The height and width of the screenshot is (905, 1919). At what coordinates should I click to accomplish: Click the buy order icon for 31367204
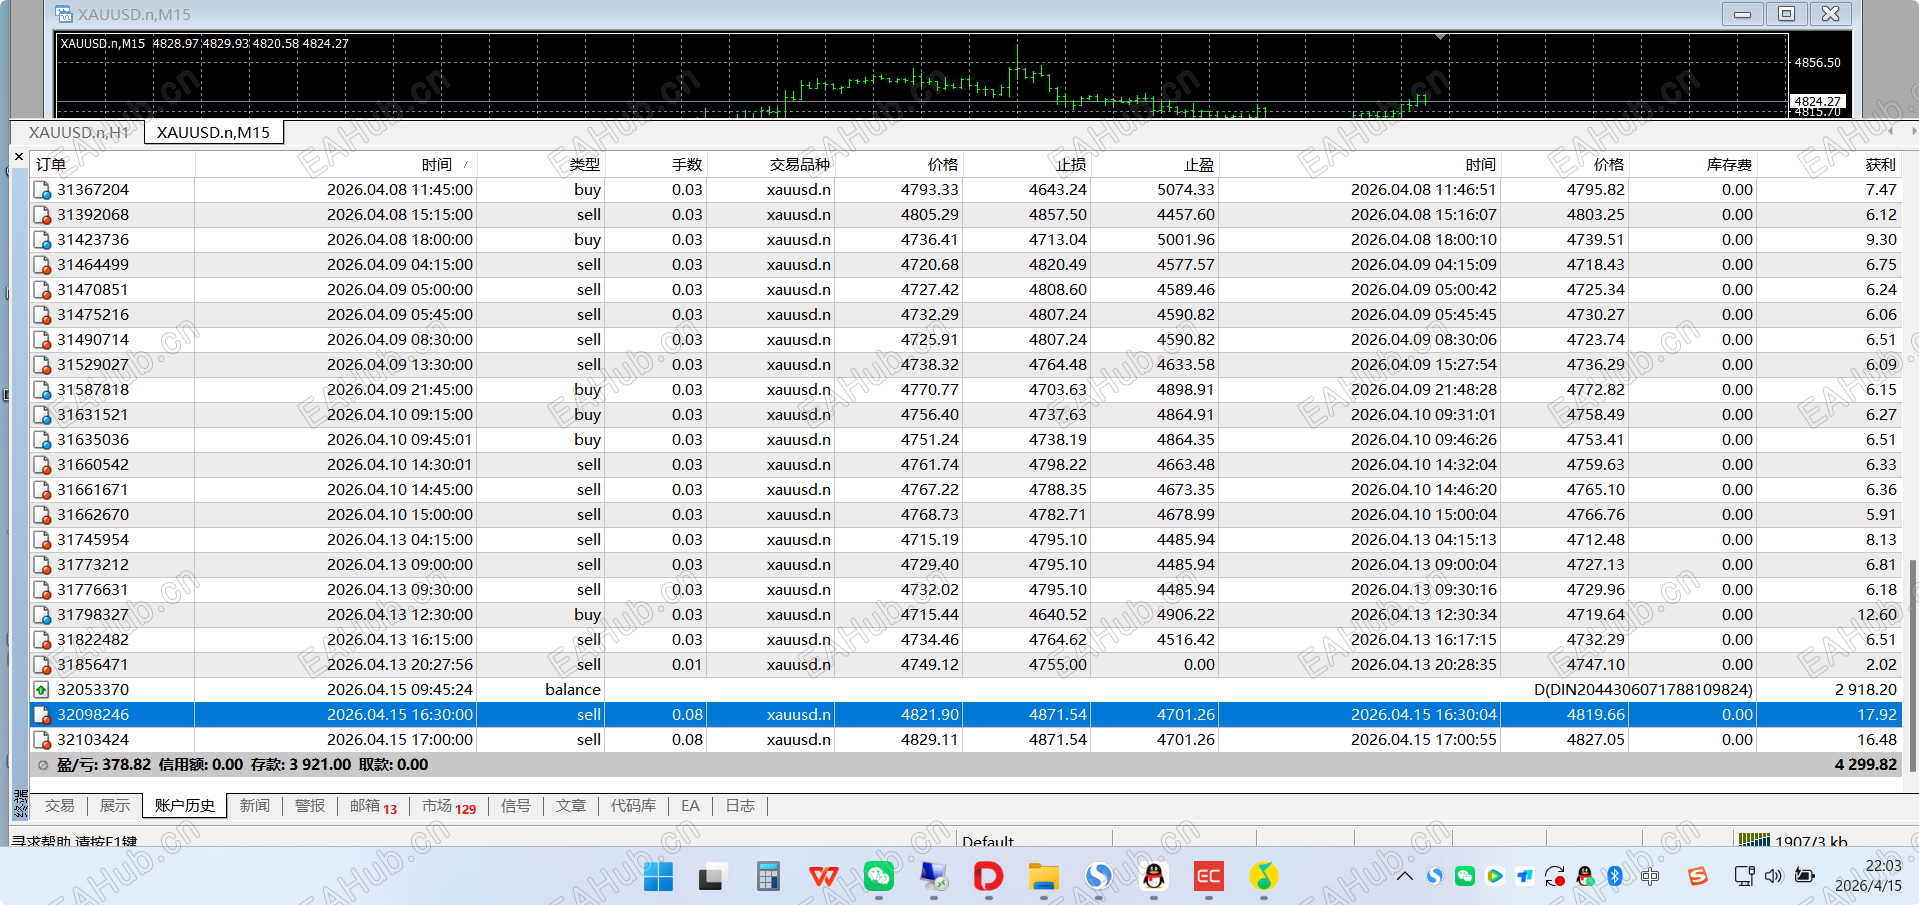coord(42,190)
